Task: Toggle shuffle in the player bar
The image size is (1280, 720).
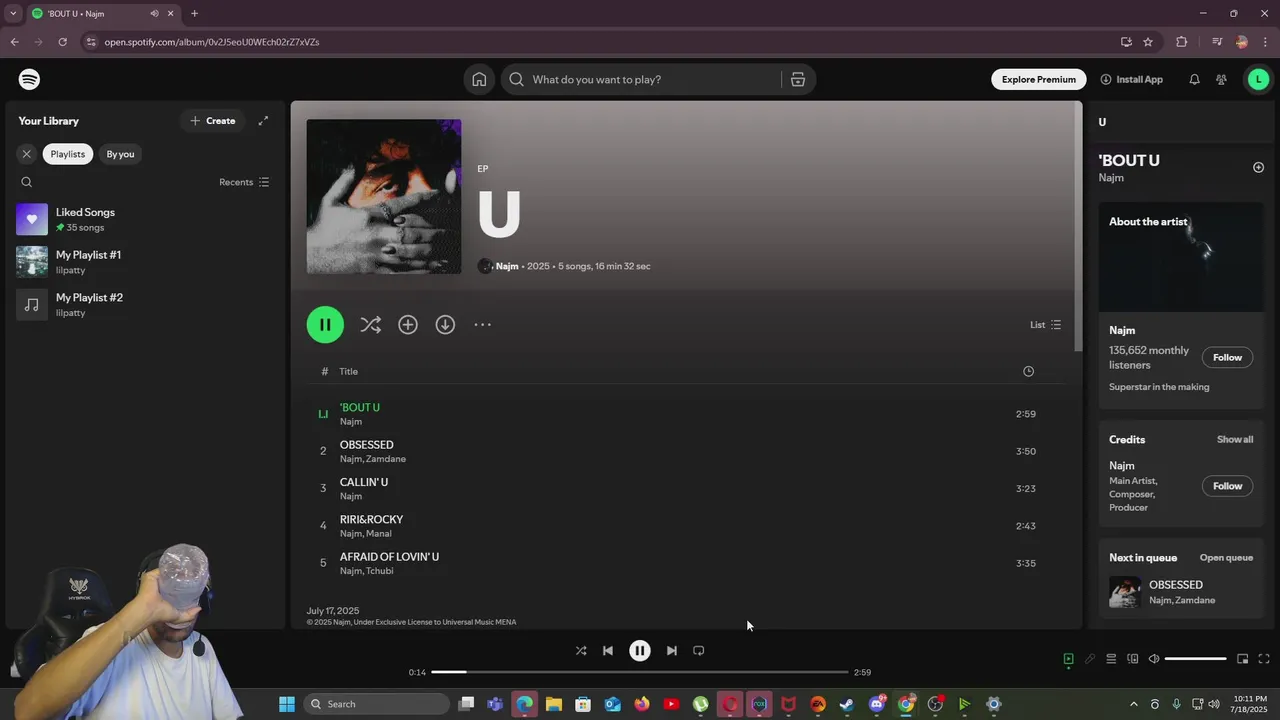Action: [x=581, y=650]
